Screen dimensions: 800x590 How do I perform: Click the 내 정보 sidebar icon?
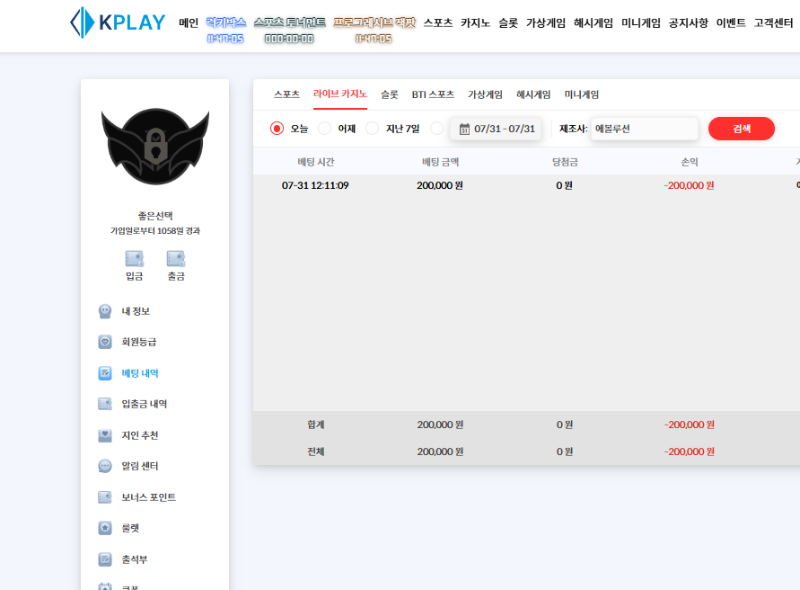tap(105, 311)
